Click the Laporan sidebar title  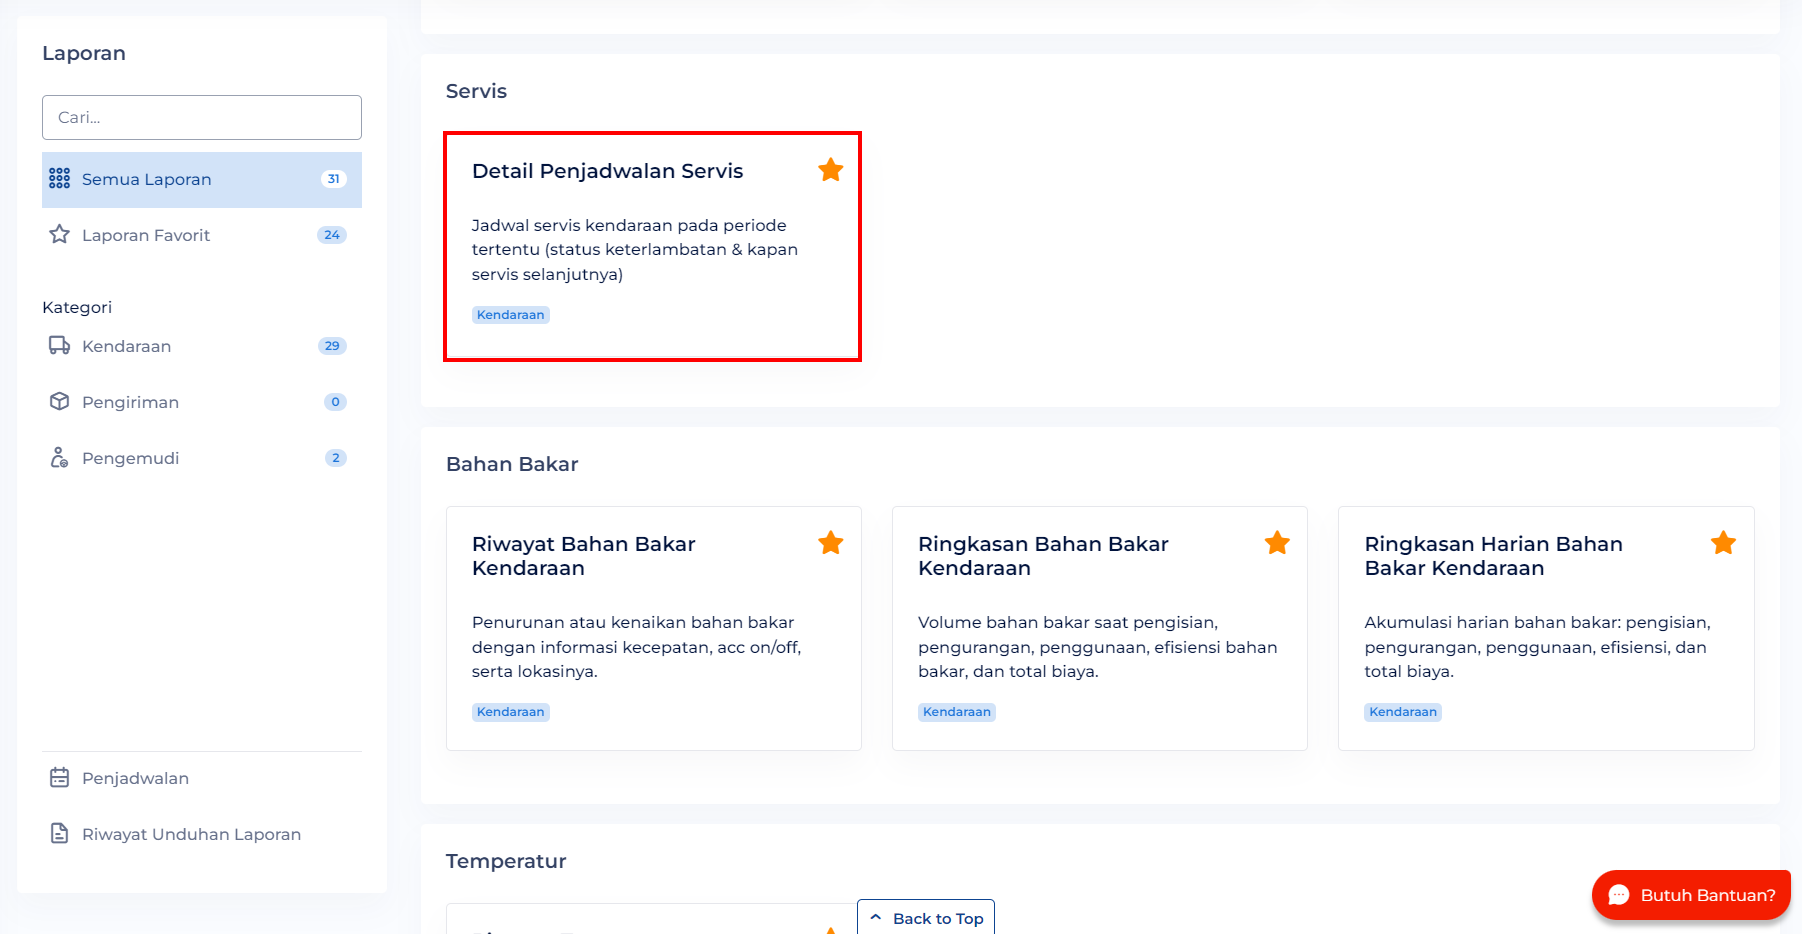pos(84,53)
